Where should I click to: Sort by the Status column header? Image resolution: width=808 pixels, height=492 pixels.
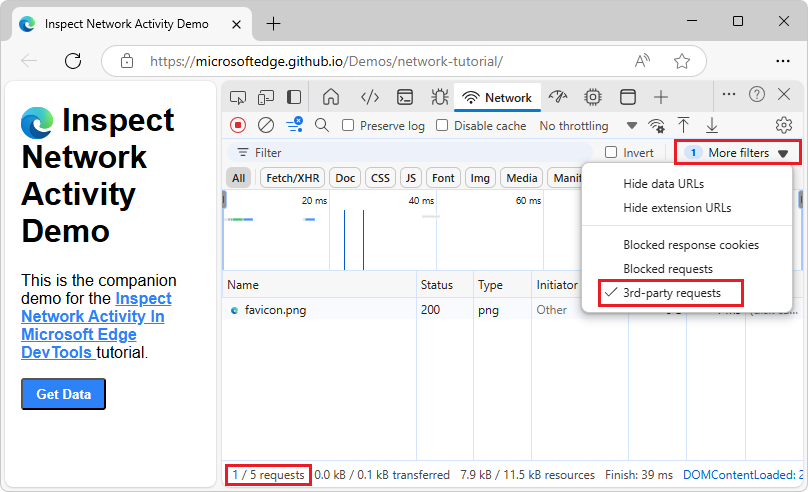click(x=445, y=285)
